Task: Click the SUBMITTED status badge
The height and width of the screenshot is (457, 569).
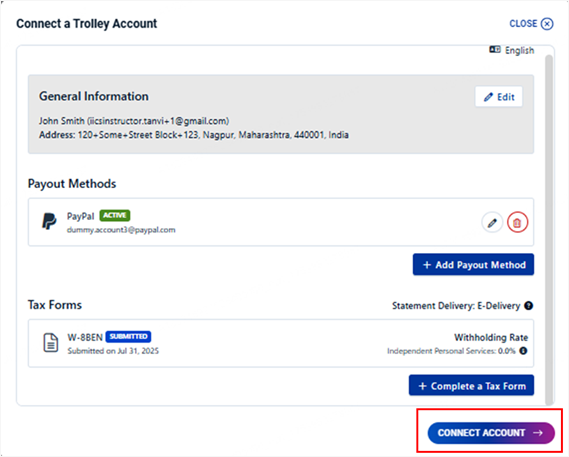Action: click(x=128, y=336)
